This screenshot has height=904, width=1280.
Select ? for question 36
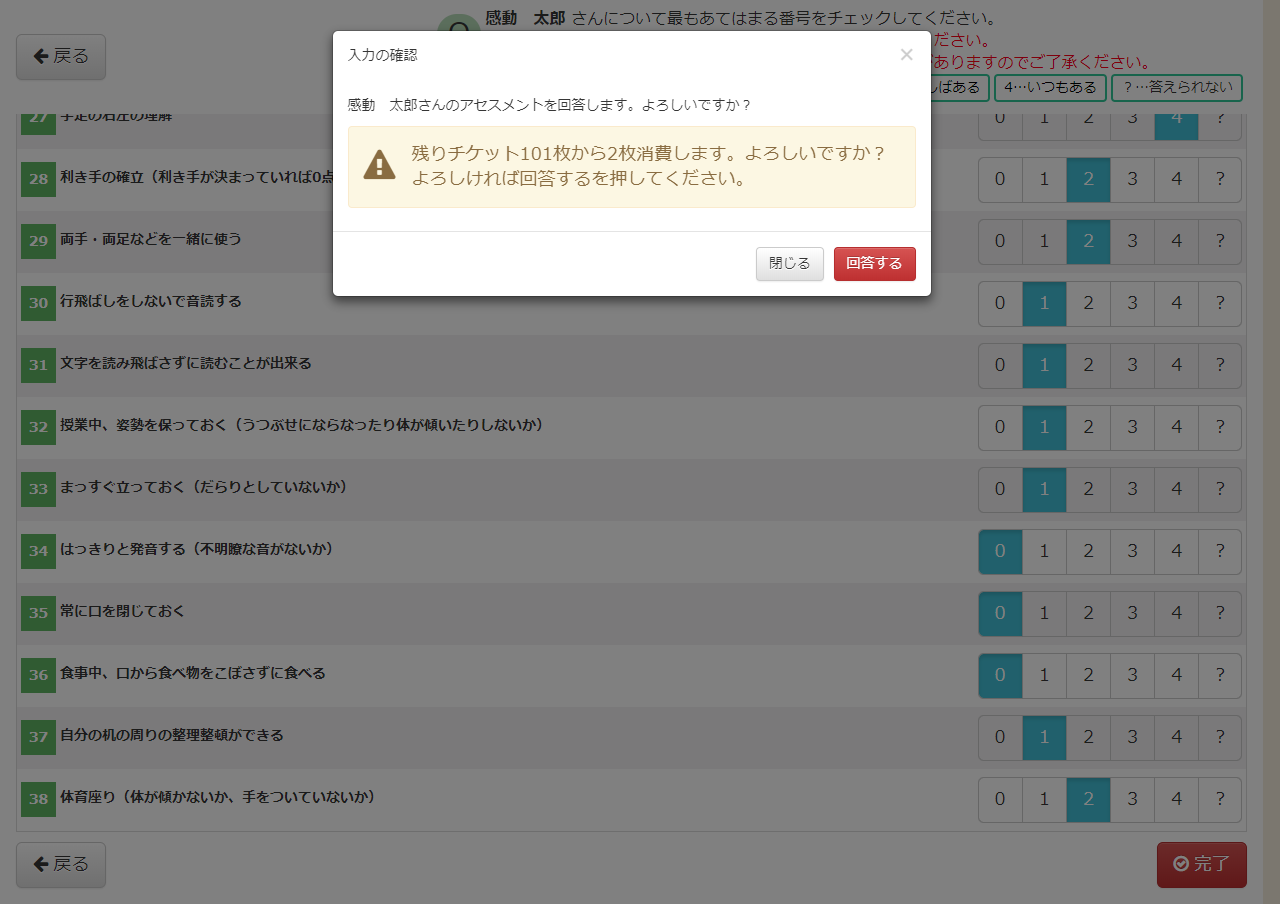[1220, 676]
